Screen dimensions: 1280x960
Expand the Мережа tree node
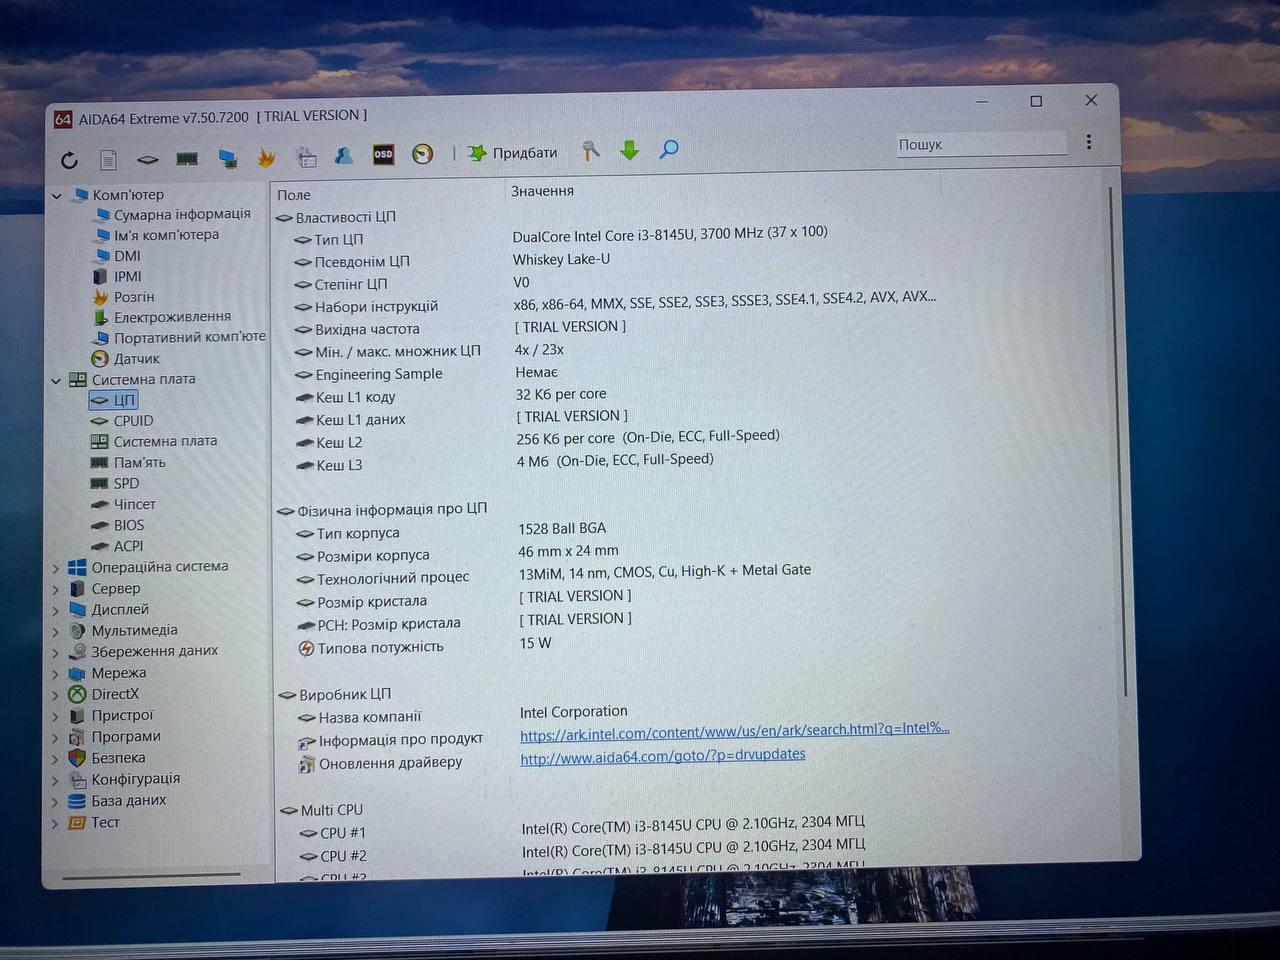click(x=56, y=674)
